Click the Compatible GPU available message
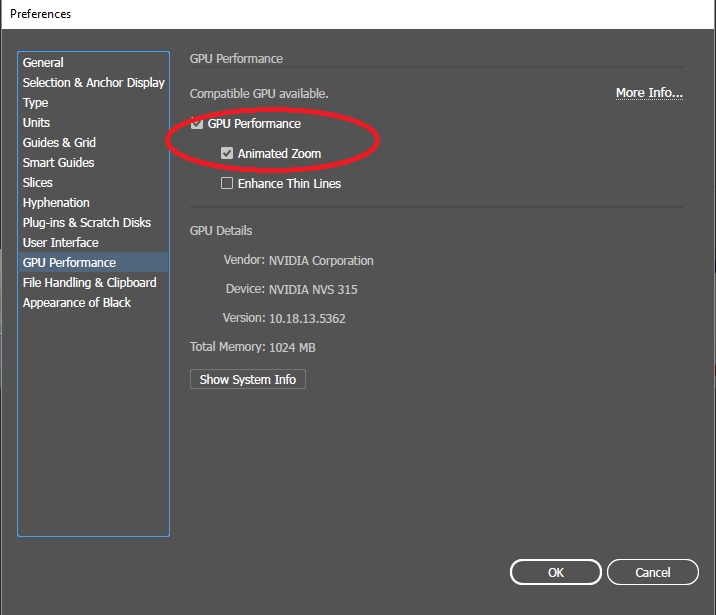Screen dimensions: 716x615 (x=259, y=94)
